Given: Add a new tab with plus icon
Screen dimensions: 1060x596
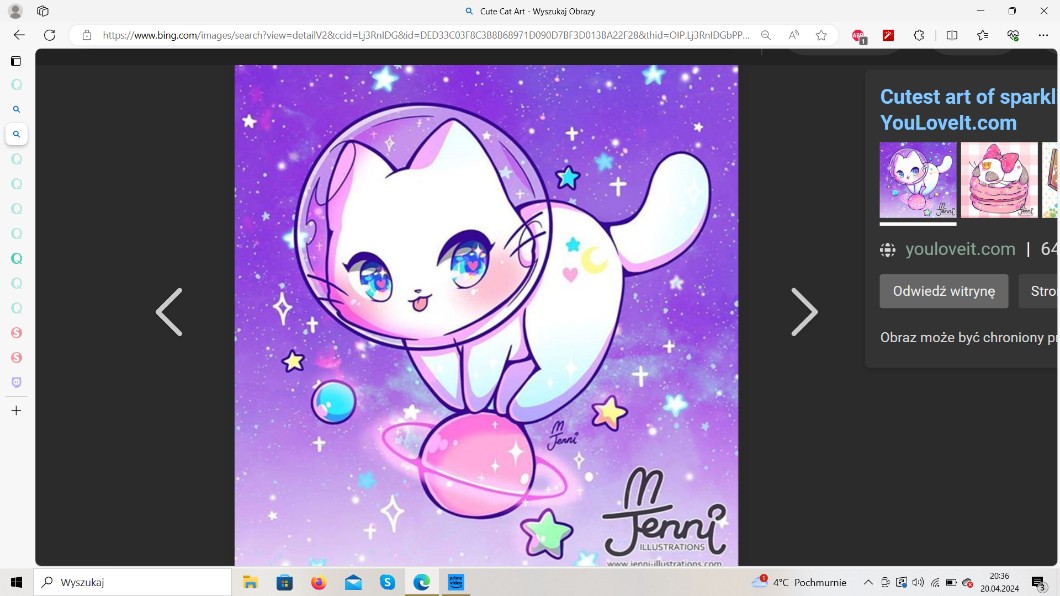Looking at the screenshot, I should pyautogui.click(x=16, y=410).
